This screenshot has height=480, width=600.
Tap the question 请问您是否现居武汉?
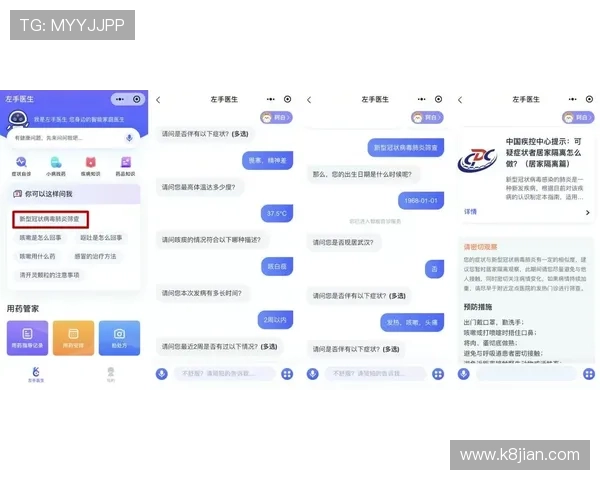[x=343, y=242]
